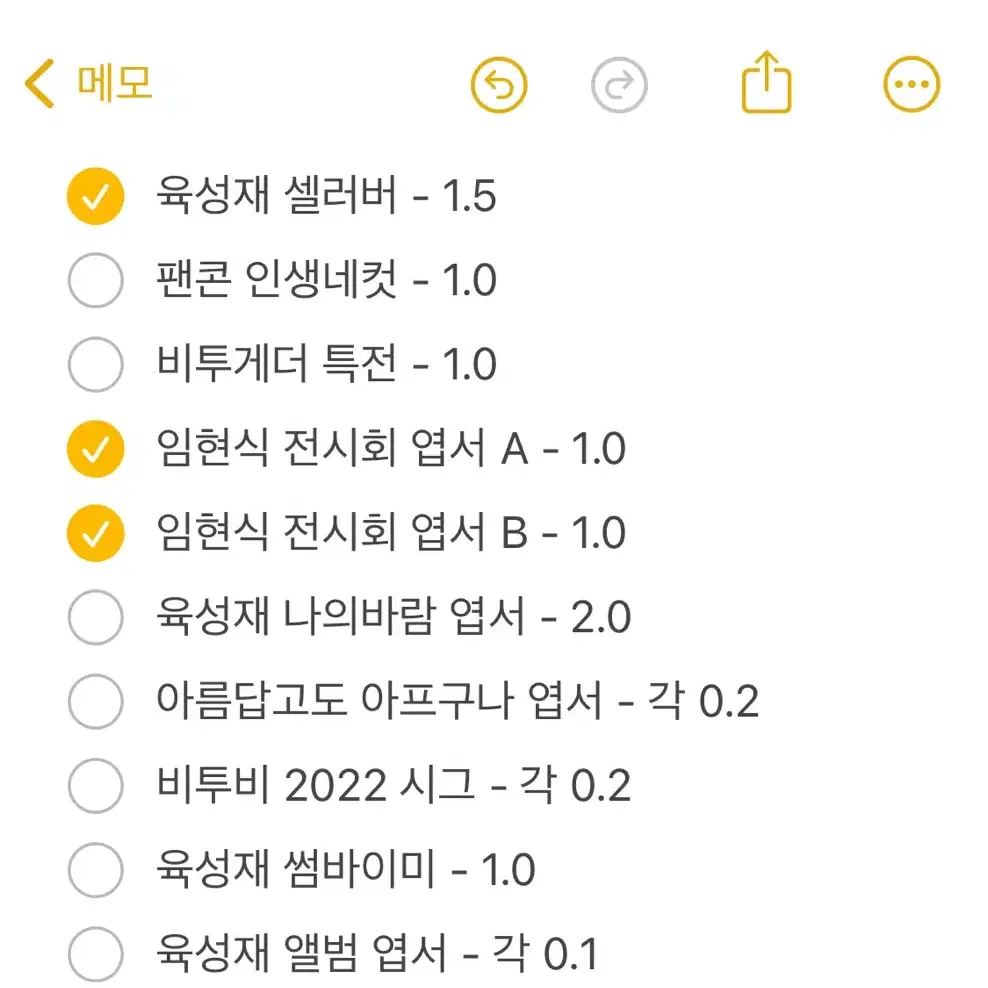Tap the undo arrow icon
The height and width of the screenshot is (988, 988).
[498, 85]
